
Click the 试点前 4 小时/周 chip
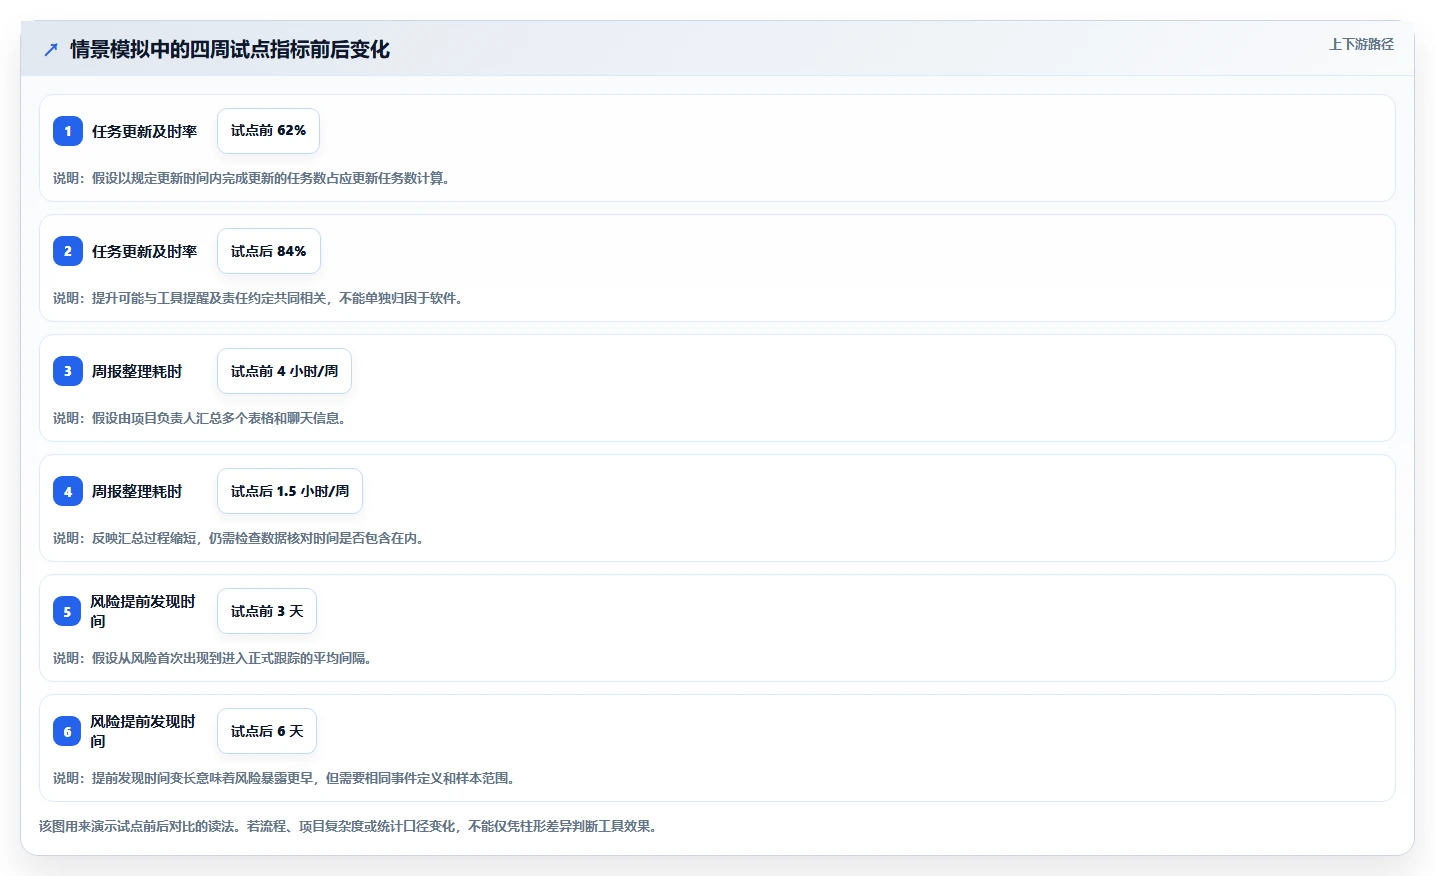point(284,371)
